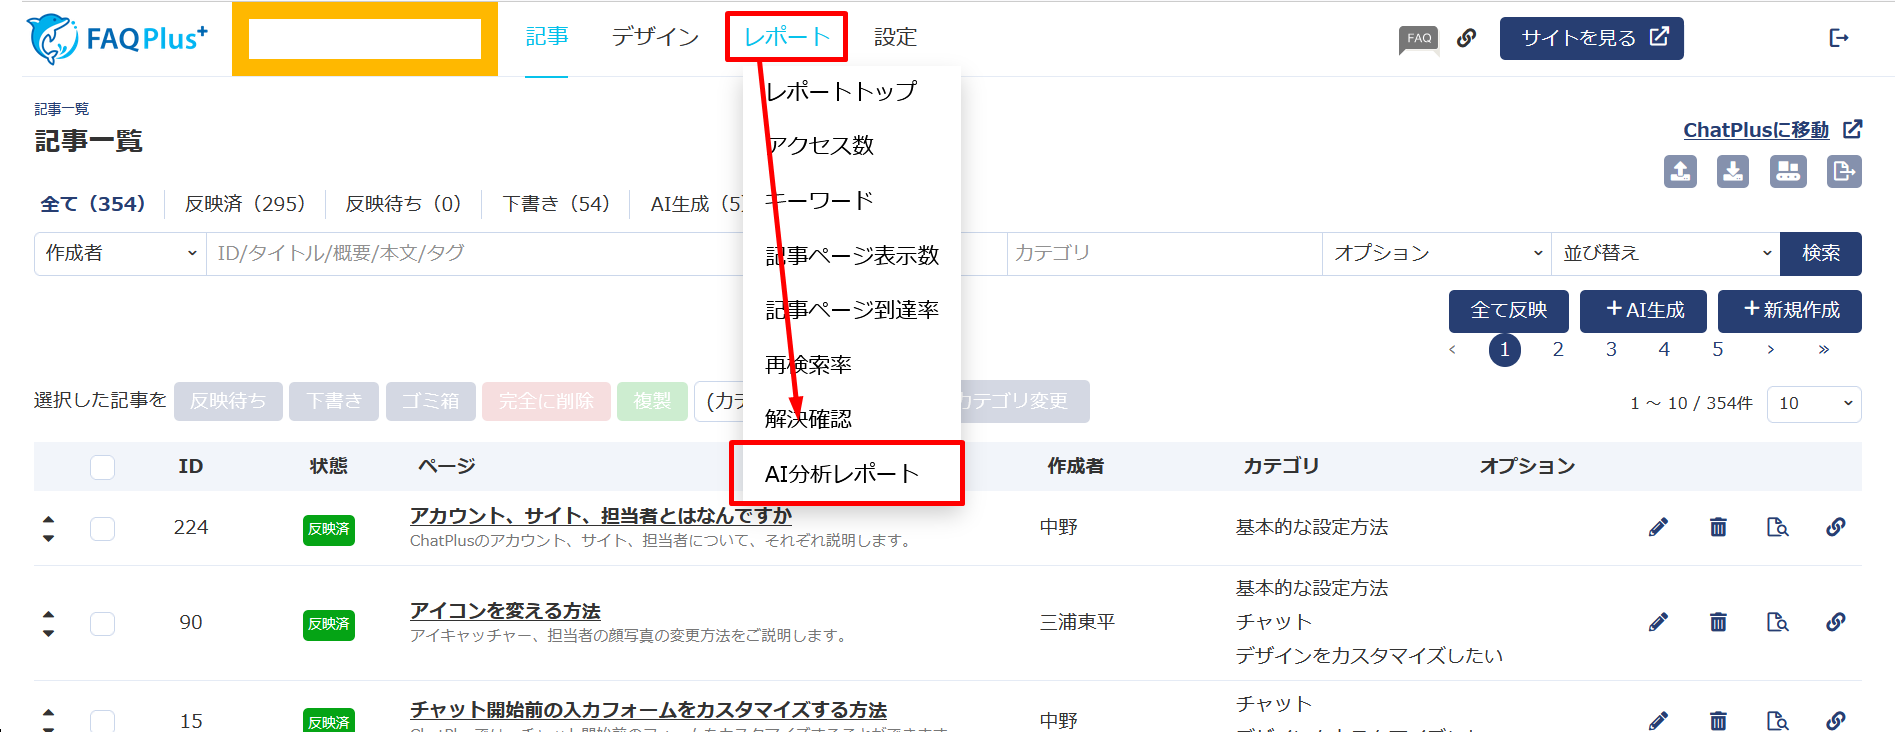1895x732 pixels.
Task: Filter by 下書き (54) tab
Action: coord(556,204)
